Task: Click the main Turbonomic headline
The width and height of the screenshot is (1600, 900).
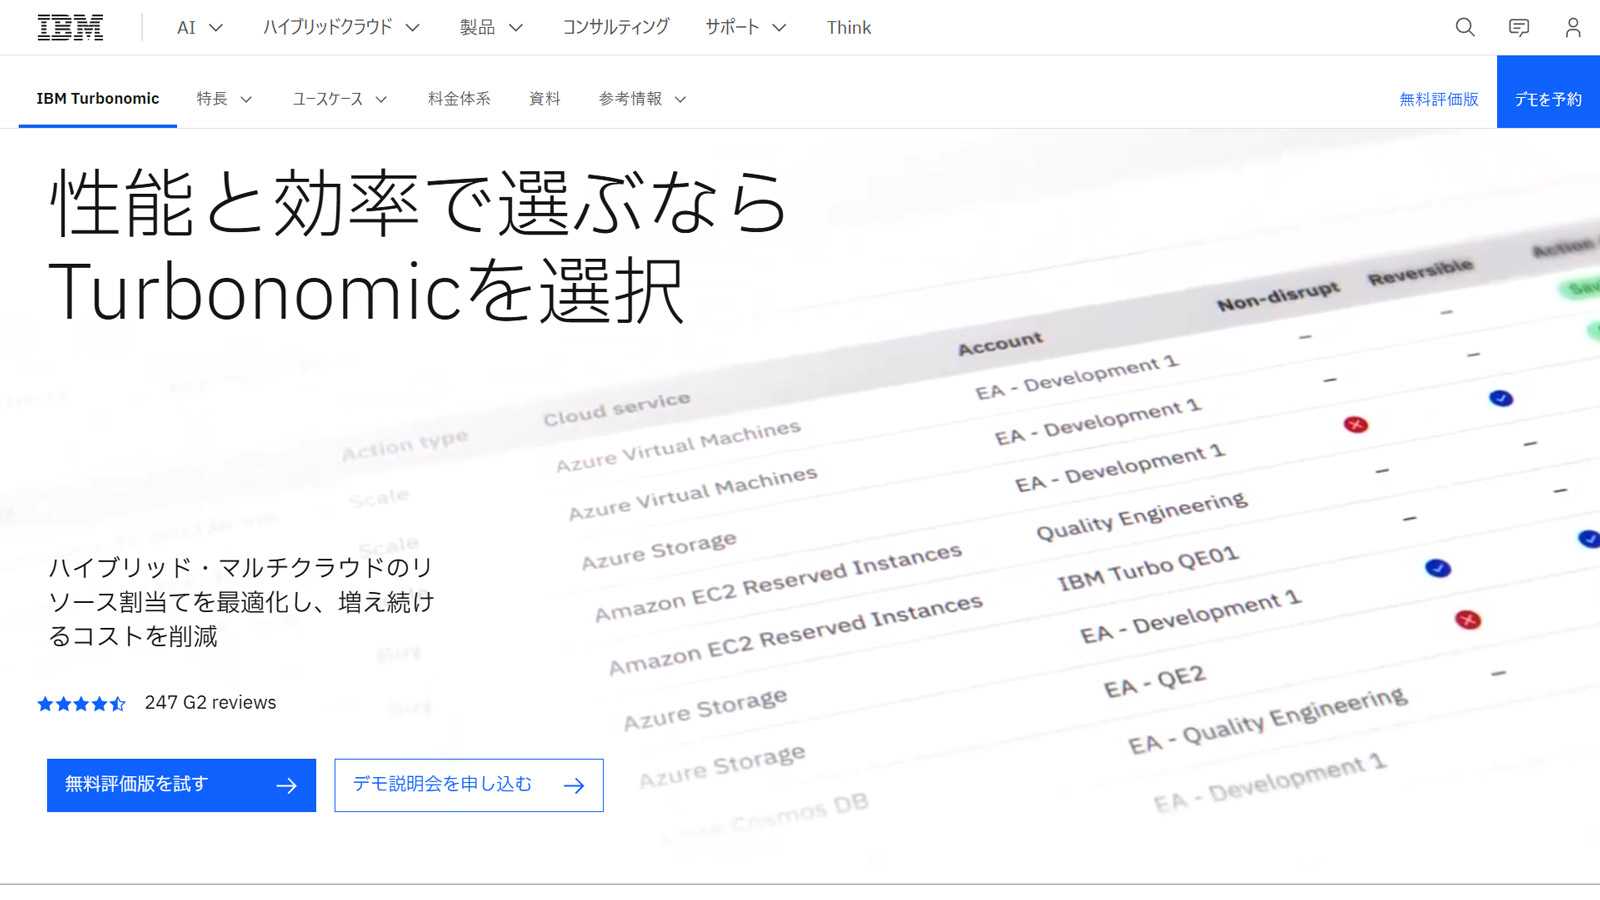Action: (418, 246)
